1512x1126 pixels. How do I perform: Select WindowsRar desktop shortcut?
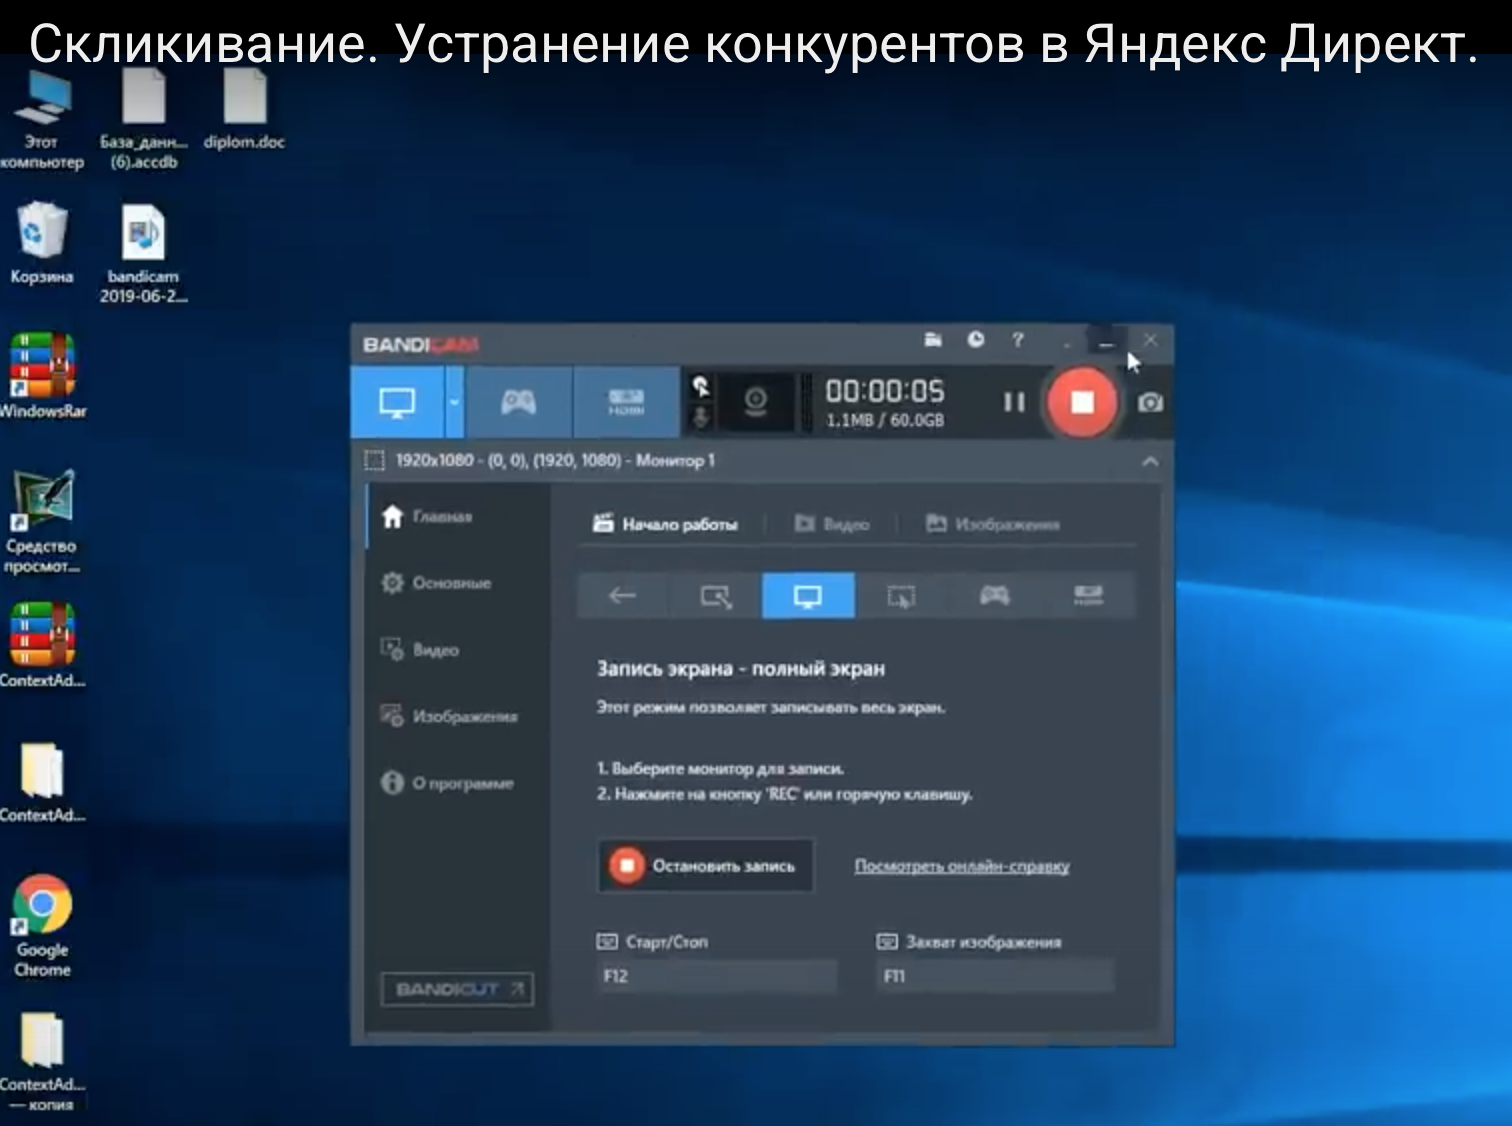point(42,376)
